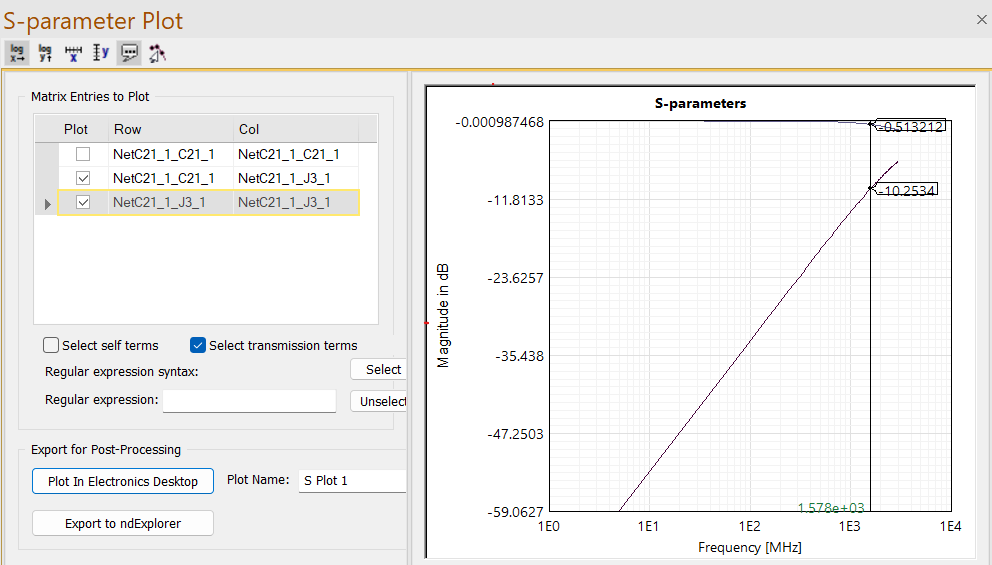The image size is (992, 565).
Task: Edit the Plot Name field S Plot 1
Action: 352,481
